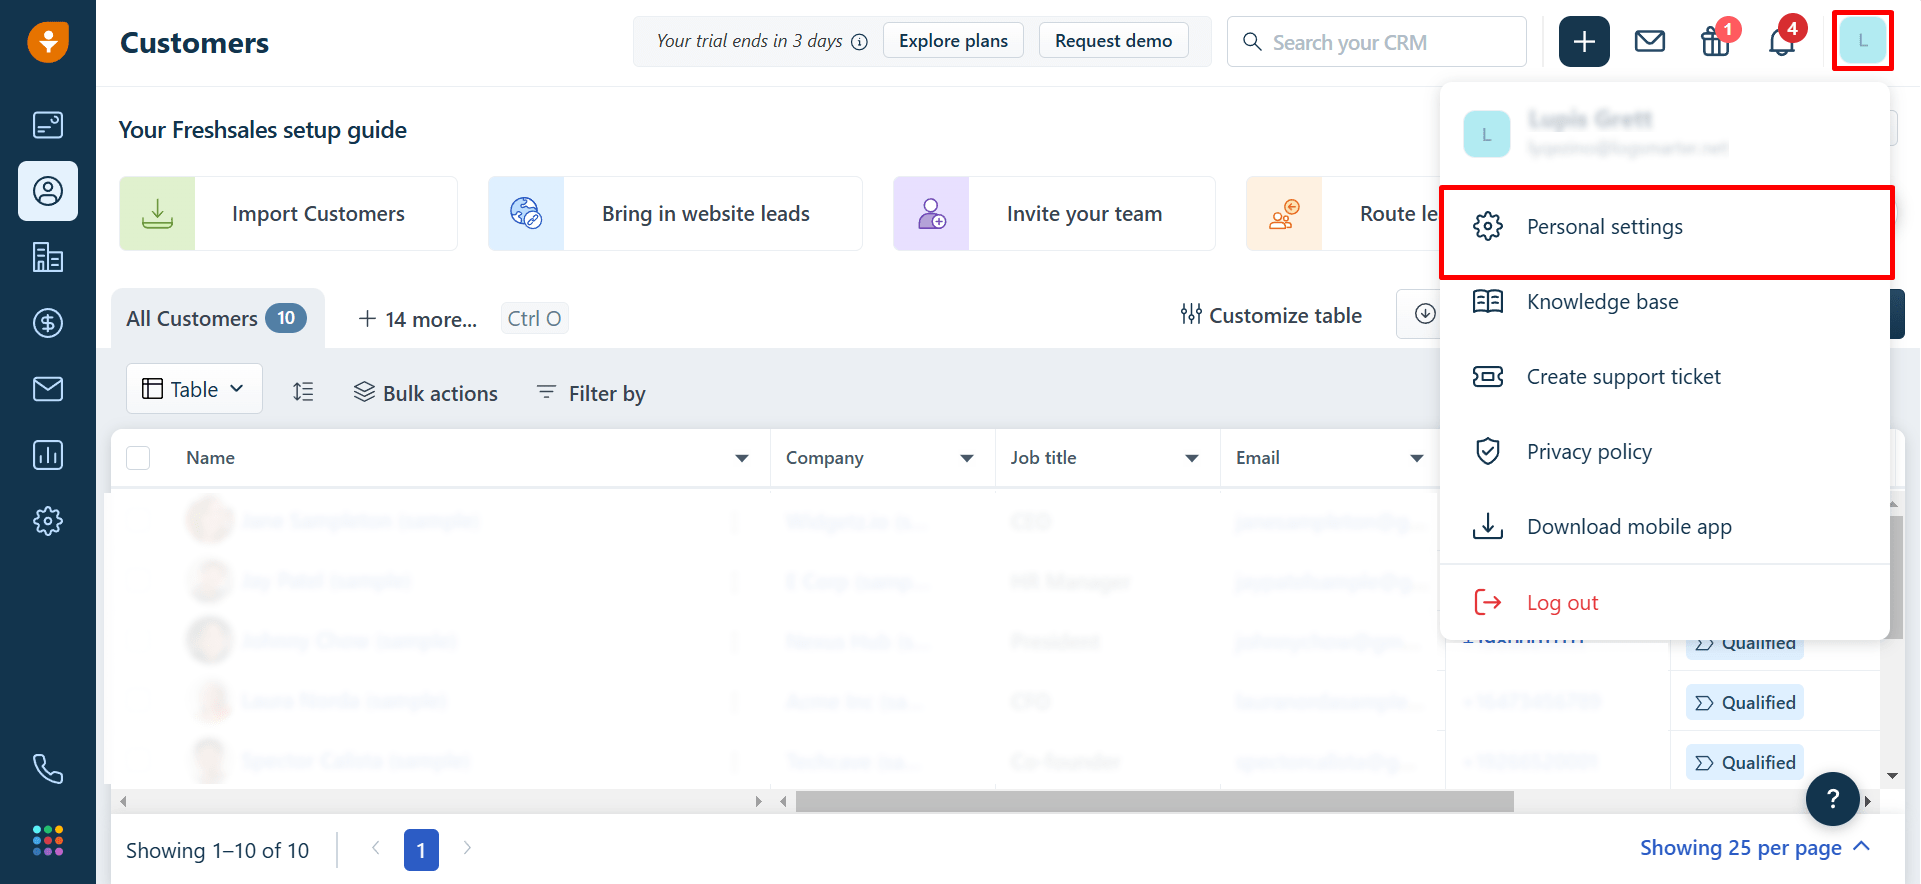Click the right horizontal scrollbar thumb
Image resolution: width=1921 pixels, height=884 pixels.
[x=1155, y=801]
